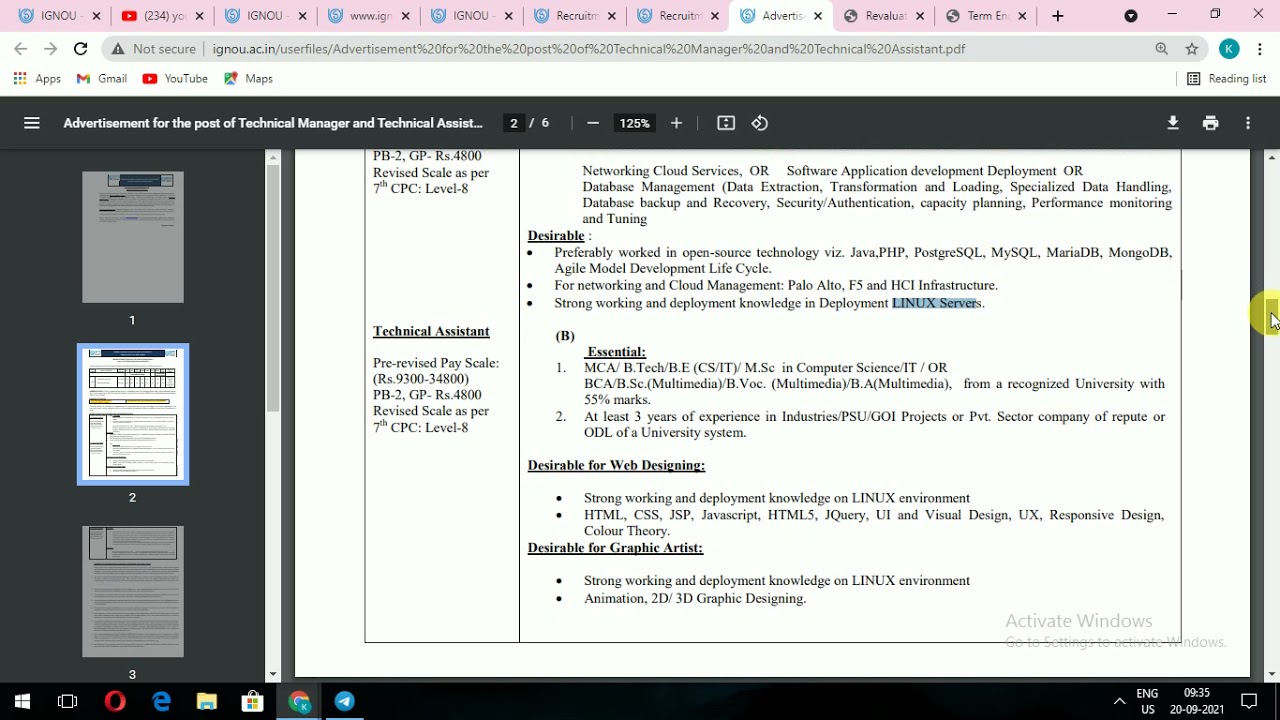Open the Chrome three-dot menu
Viewport: 1280px width, 720px height.
[x=1259, y=49]
